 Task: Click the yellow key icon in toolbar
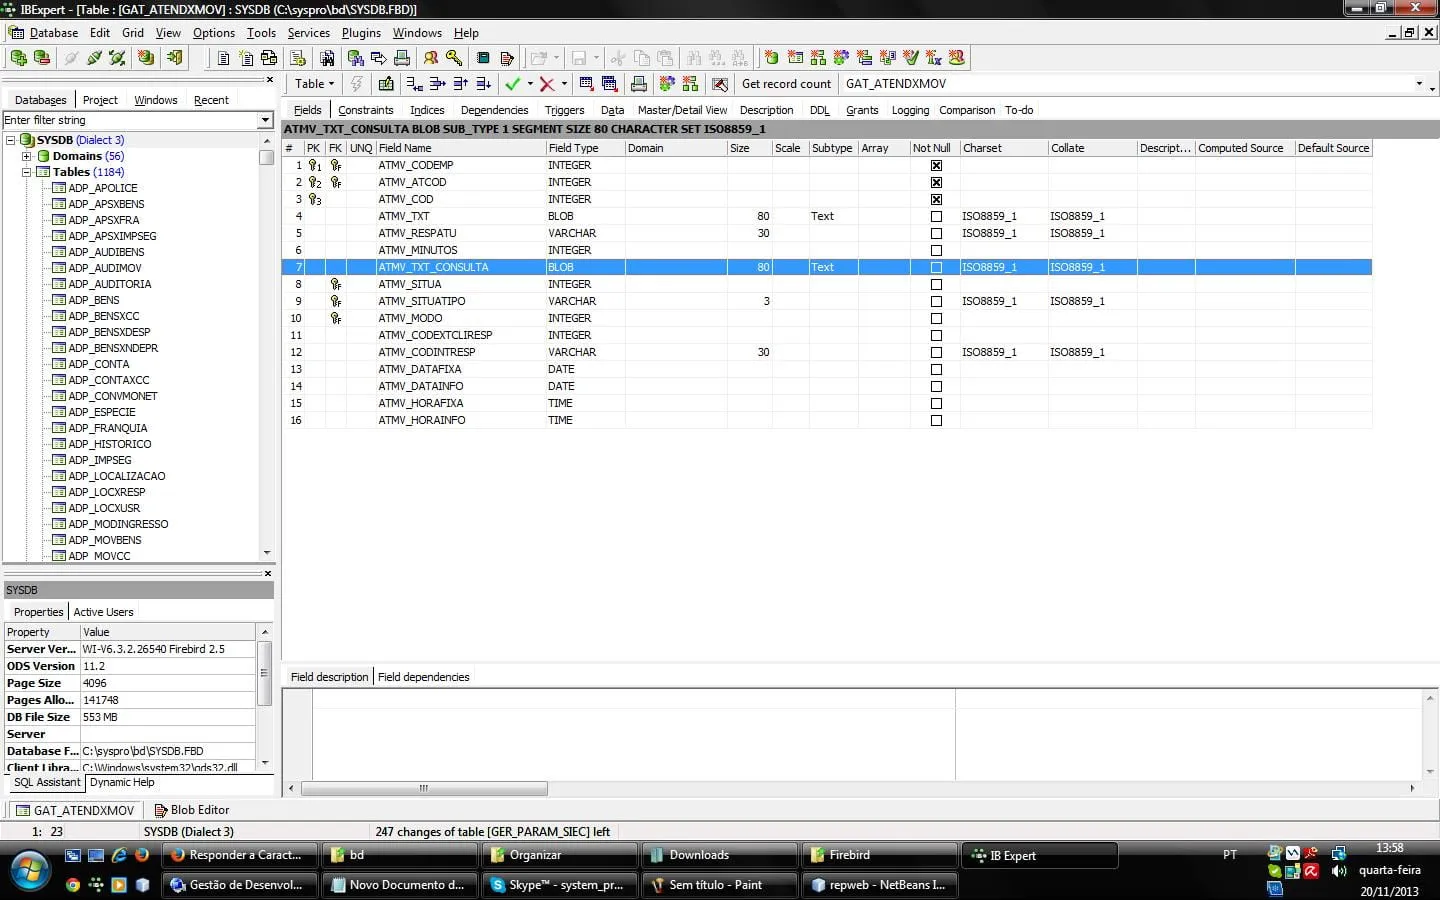(454, 58)
